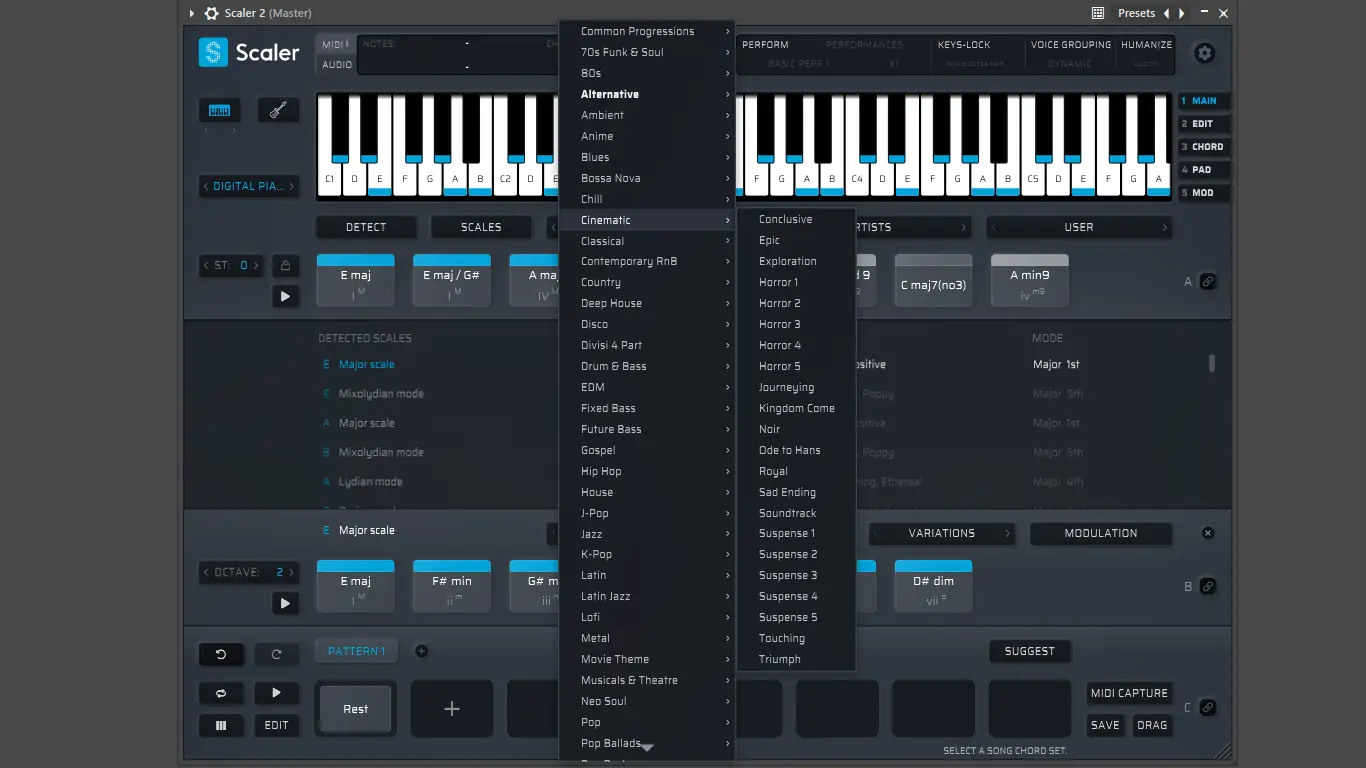Go to the next preset arrow
1366x768 pixels.
(1182, 13)
